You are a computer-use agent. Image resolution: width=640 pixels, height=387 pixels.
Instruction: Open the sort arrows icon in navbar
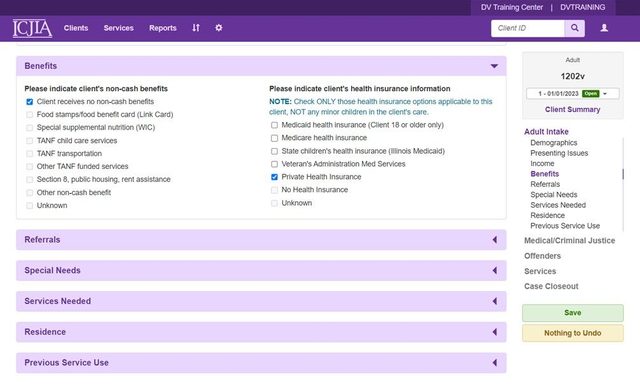196,28
